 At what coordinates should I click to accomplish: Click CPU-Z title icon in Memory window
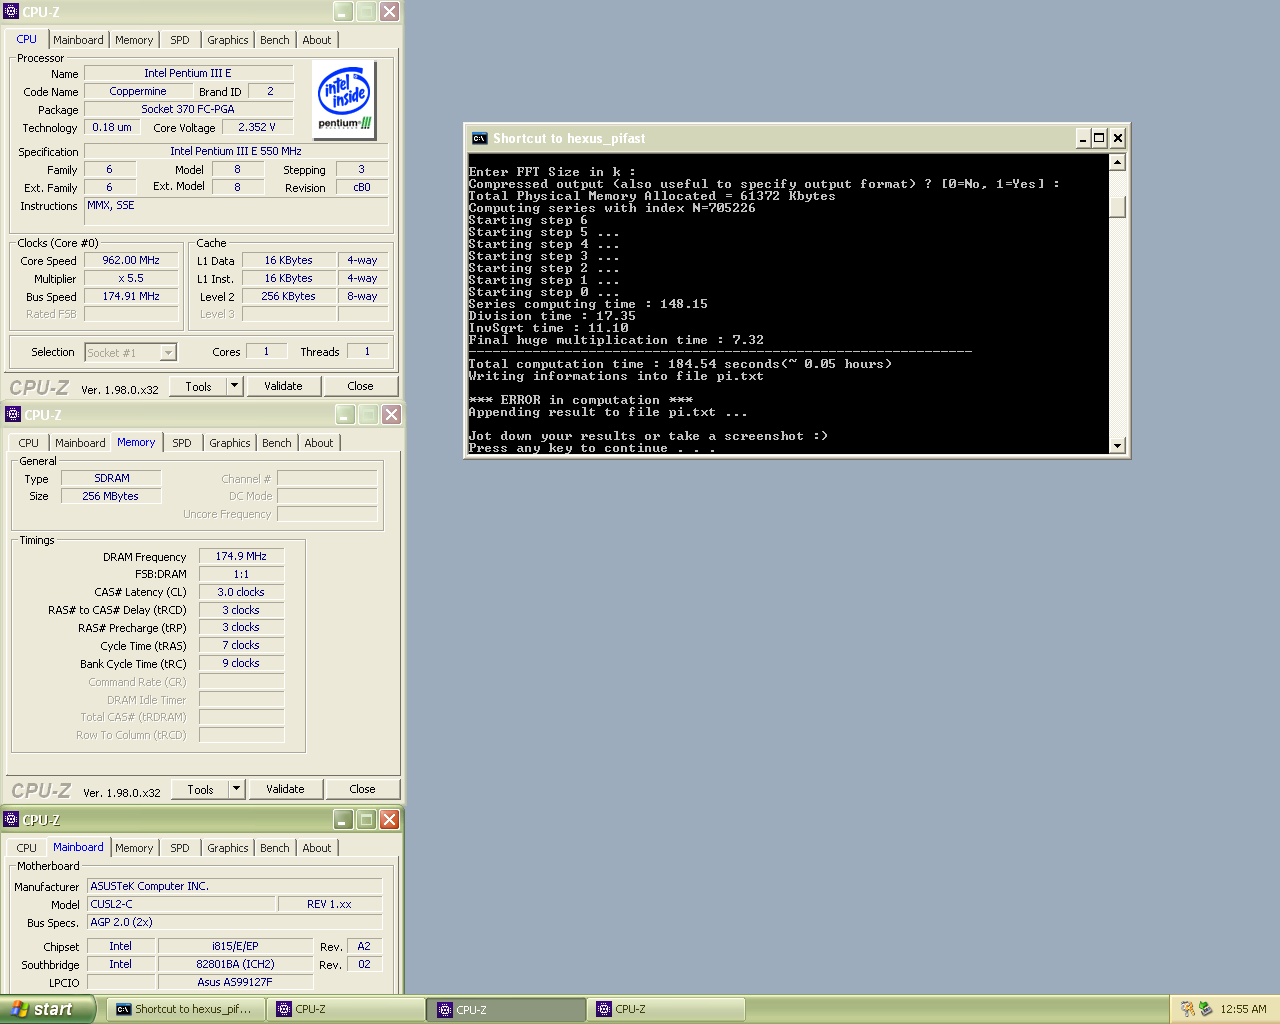14,414
